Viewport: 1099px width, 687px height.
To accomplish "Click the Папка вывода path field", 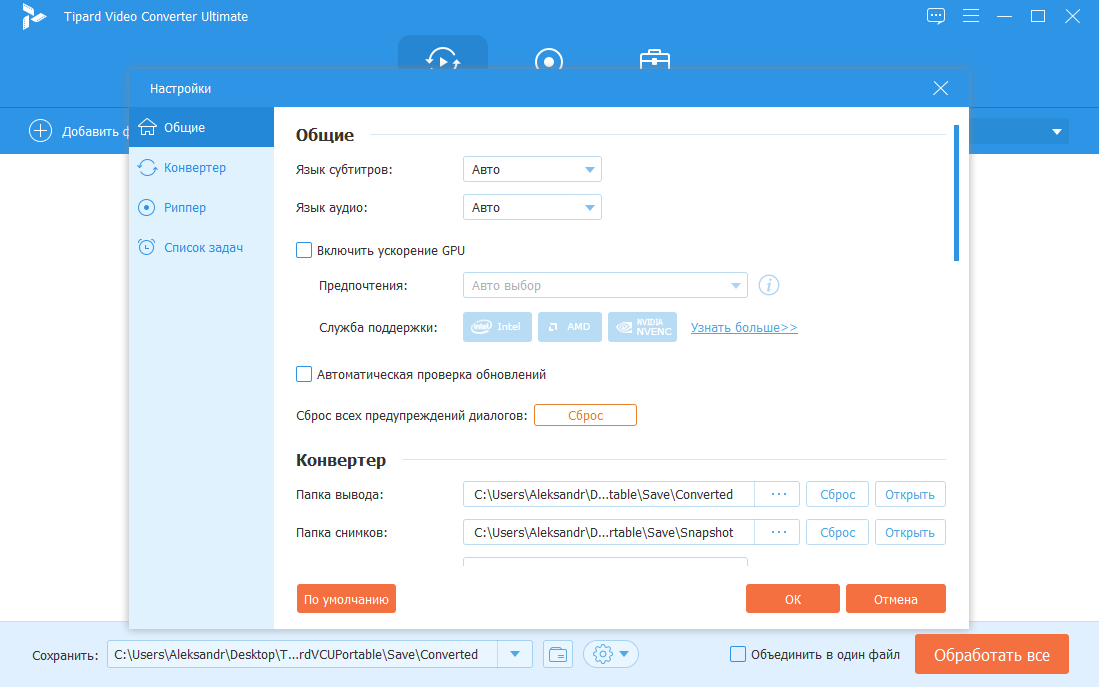I will click(608, 494).
